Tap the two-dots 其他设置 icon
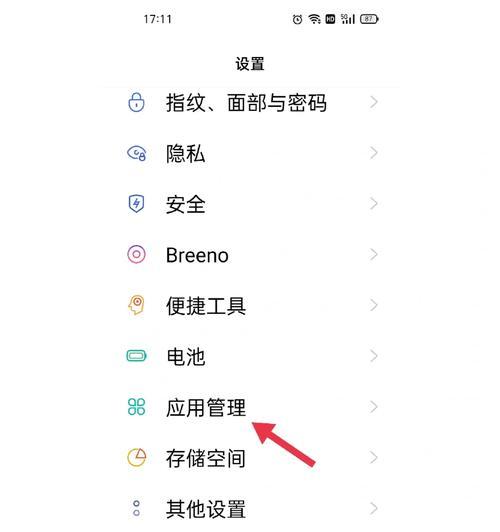The image size is (500, 532). [136, 508]
